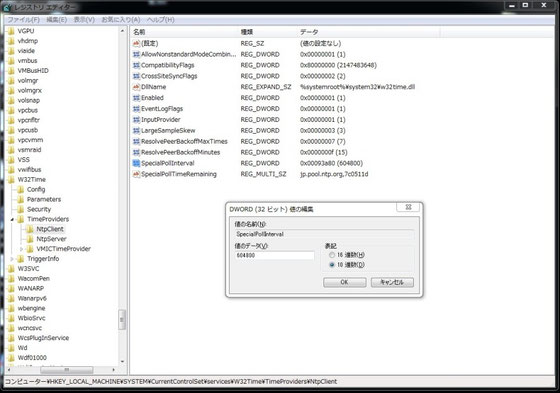Click the %systemroot%\system32\w32time.dll data cell

358,87
